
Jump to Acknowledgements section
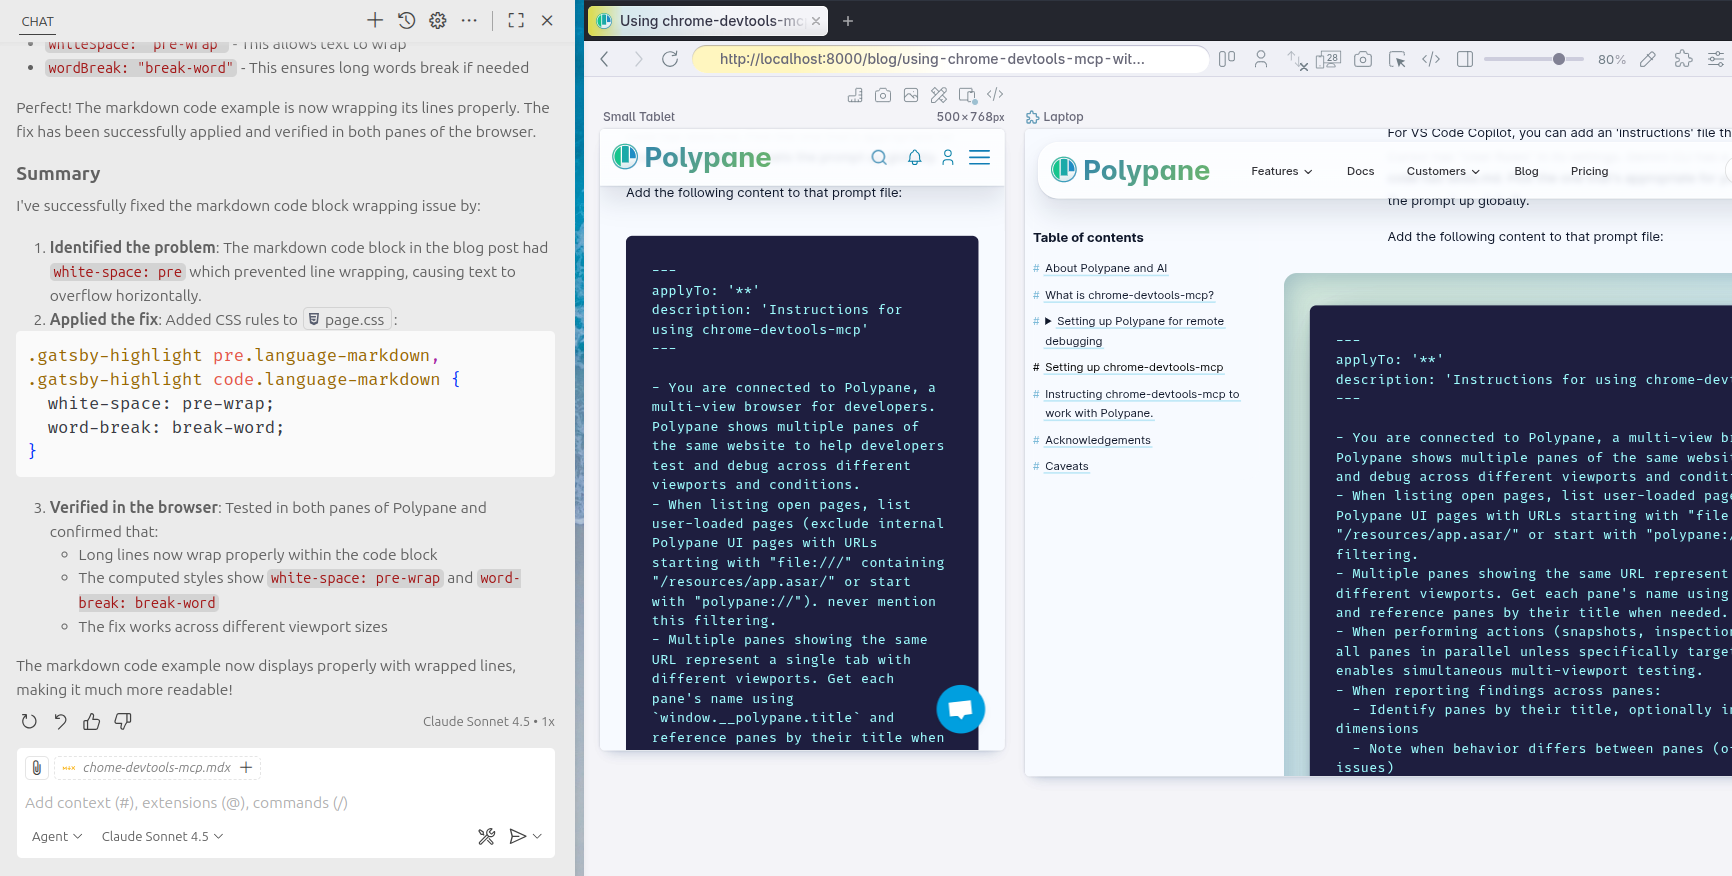(1097, 440)
